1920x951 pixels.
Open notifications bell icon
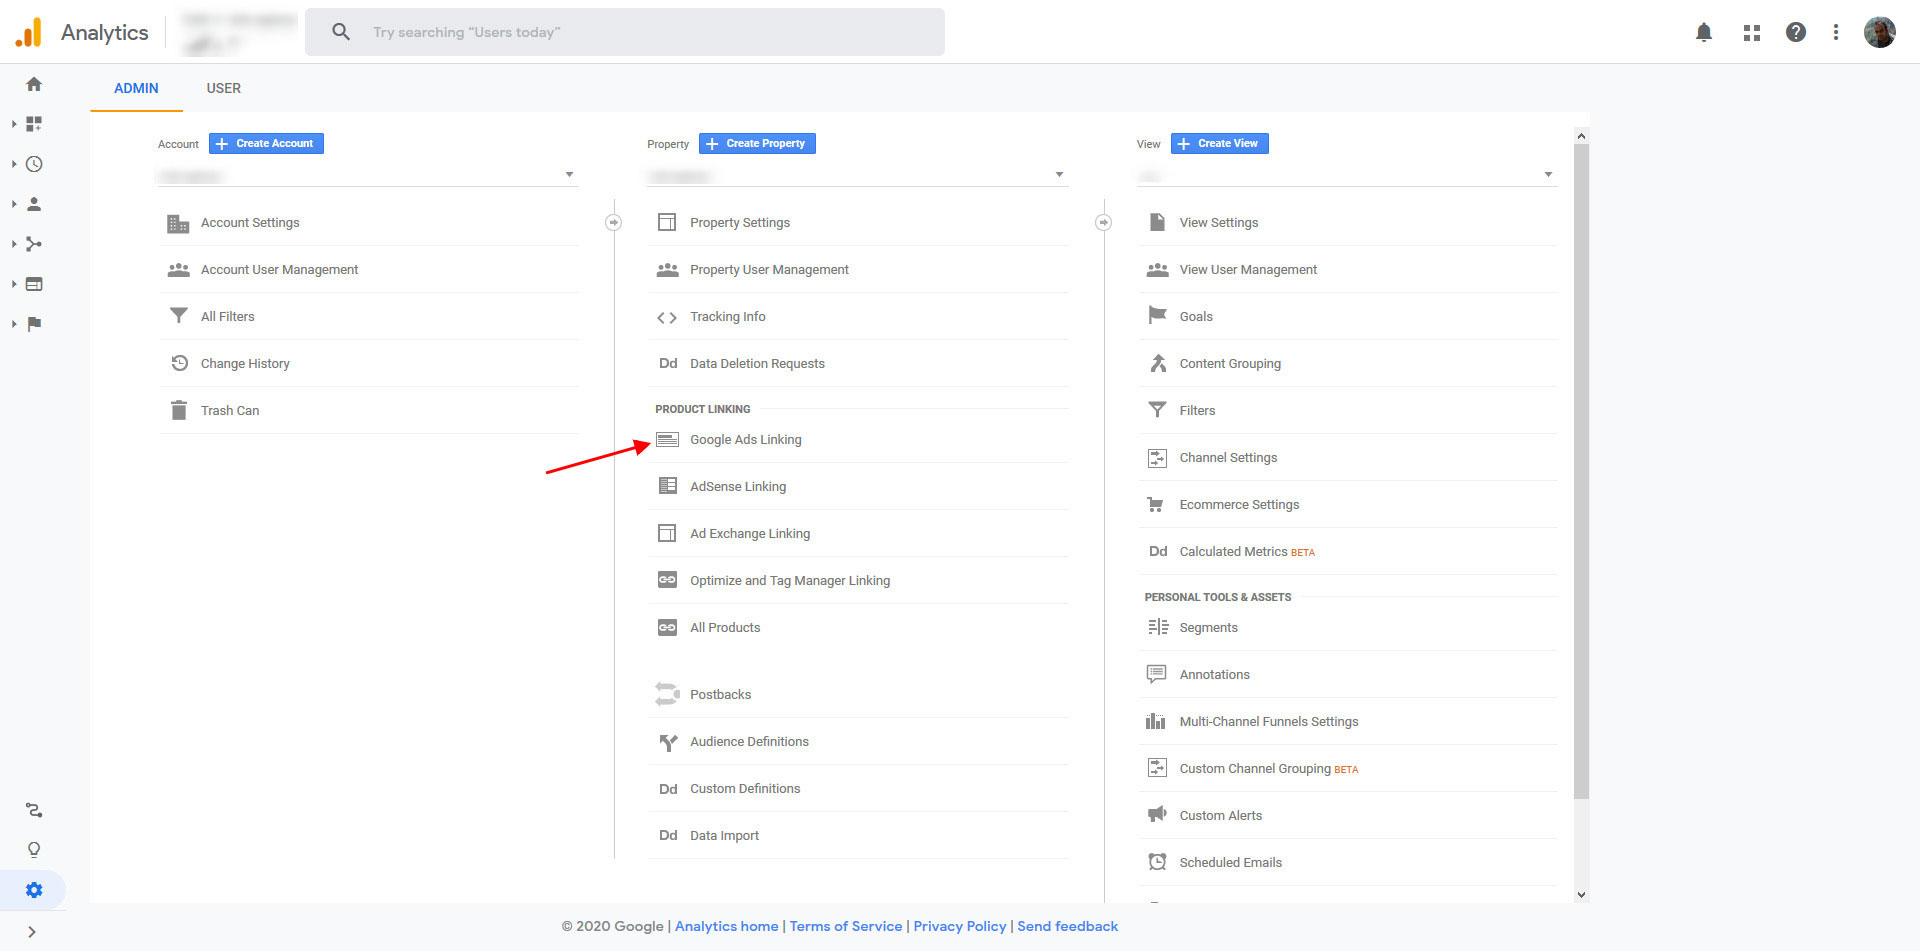(1704, 32)
